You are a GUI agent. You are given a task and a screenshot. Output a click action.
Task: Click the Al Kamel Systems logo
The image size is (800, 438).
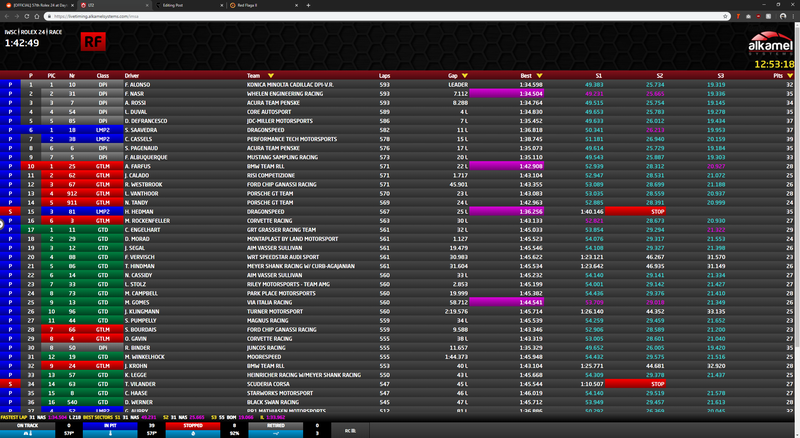[770, 43]
